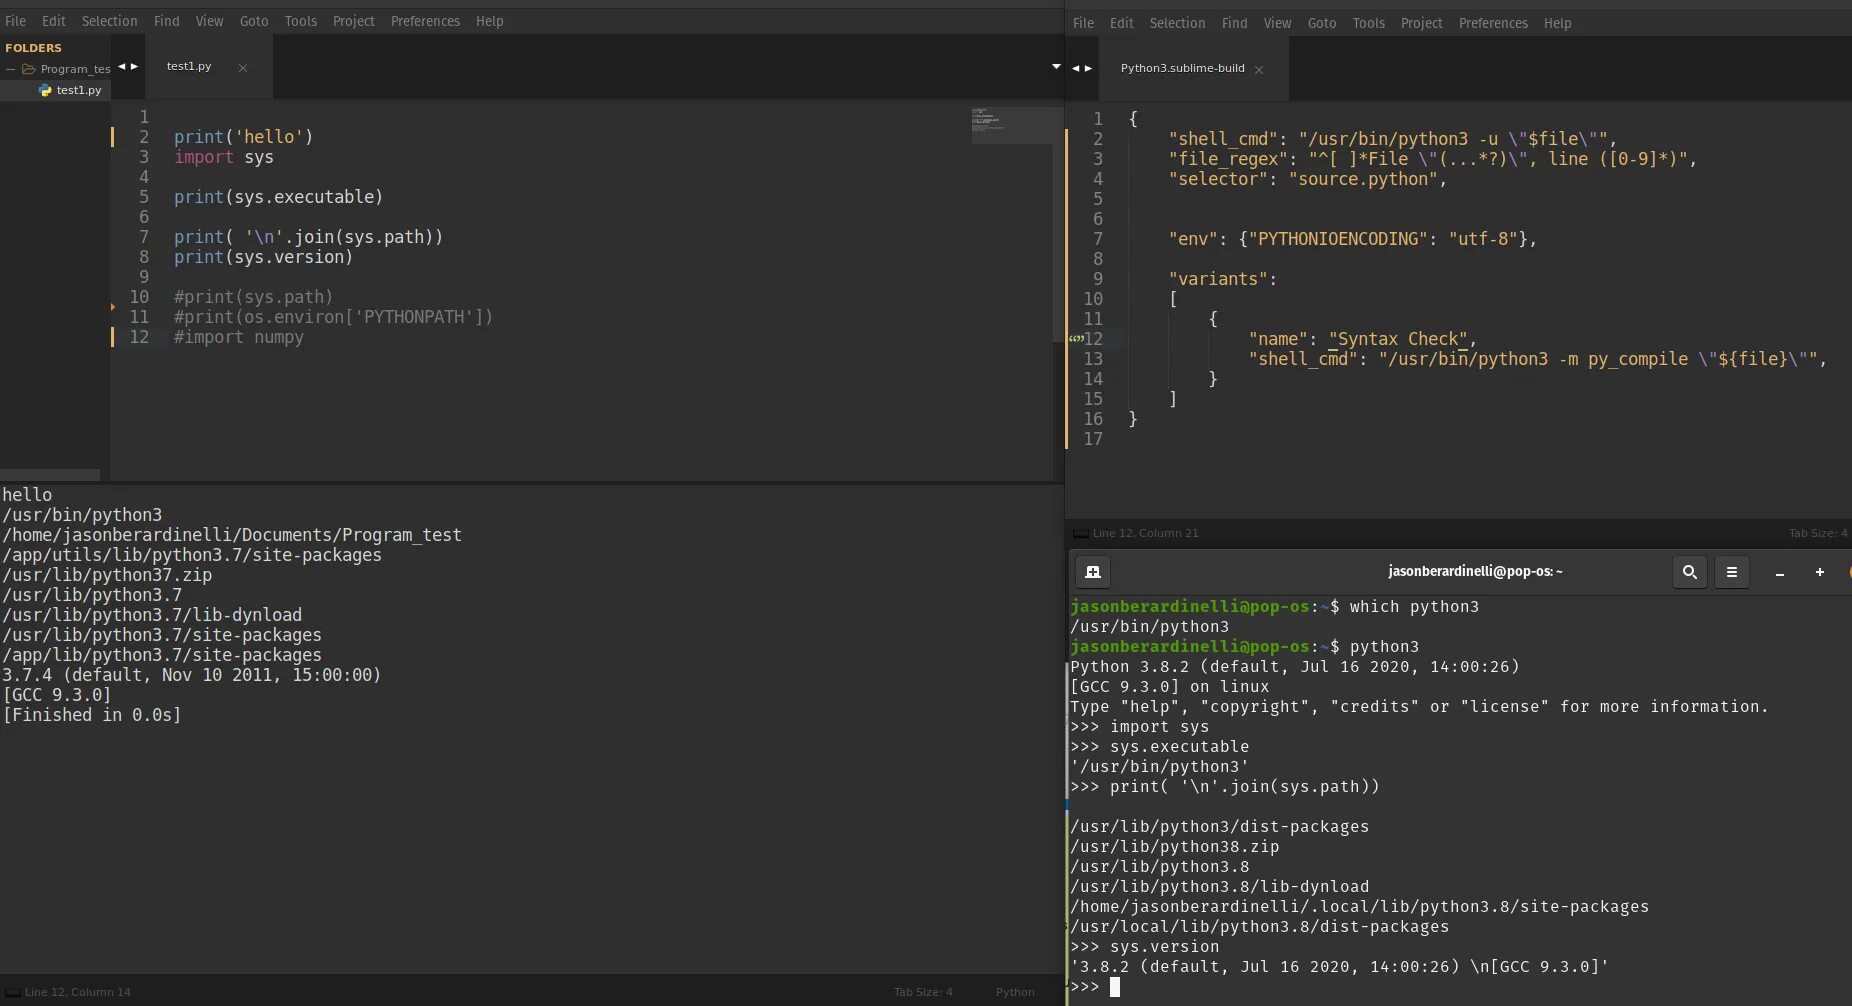The height and width of the screenshot is (1006, 1852).
Task: Open View menu in right Sublime window
Action: coord(1277,23)
